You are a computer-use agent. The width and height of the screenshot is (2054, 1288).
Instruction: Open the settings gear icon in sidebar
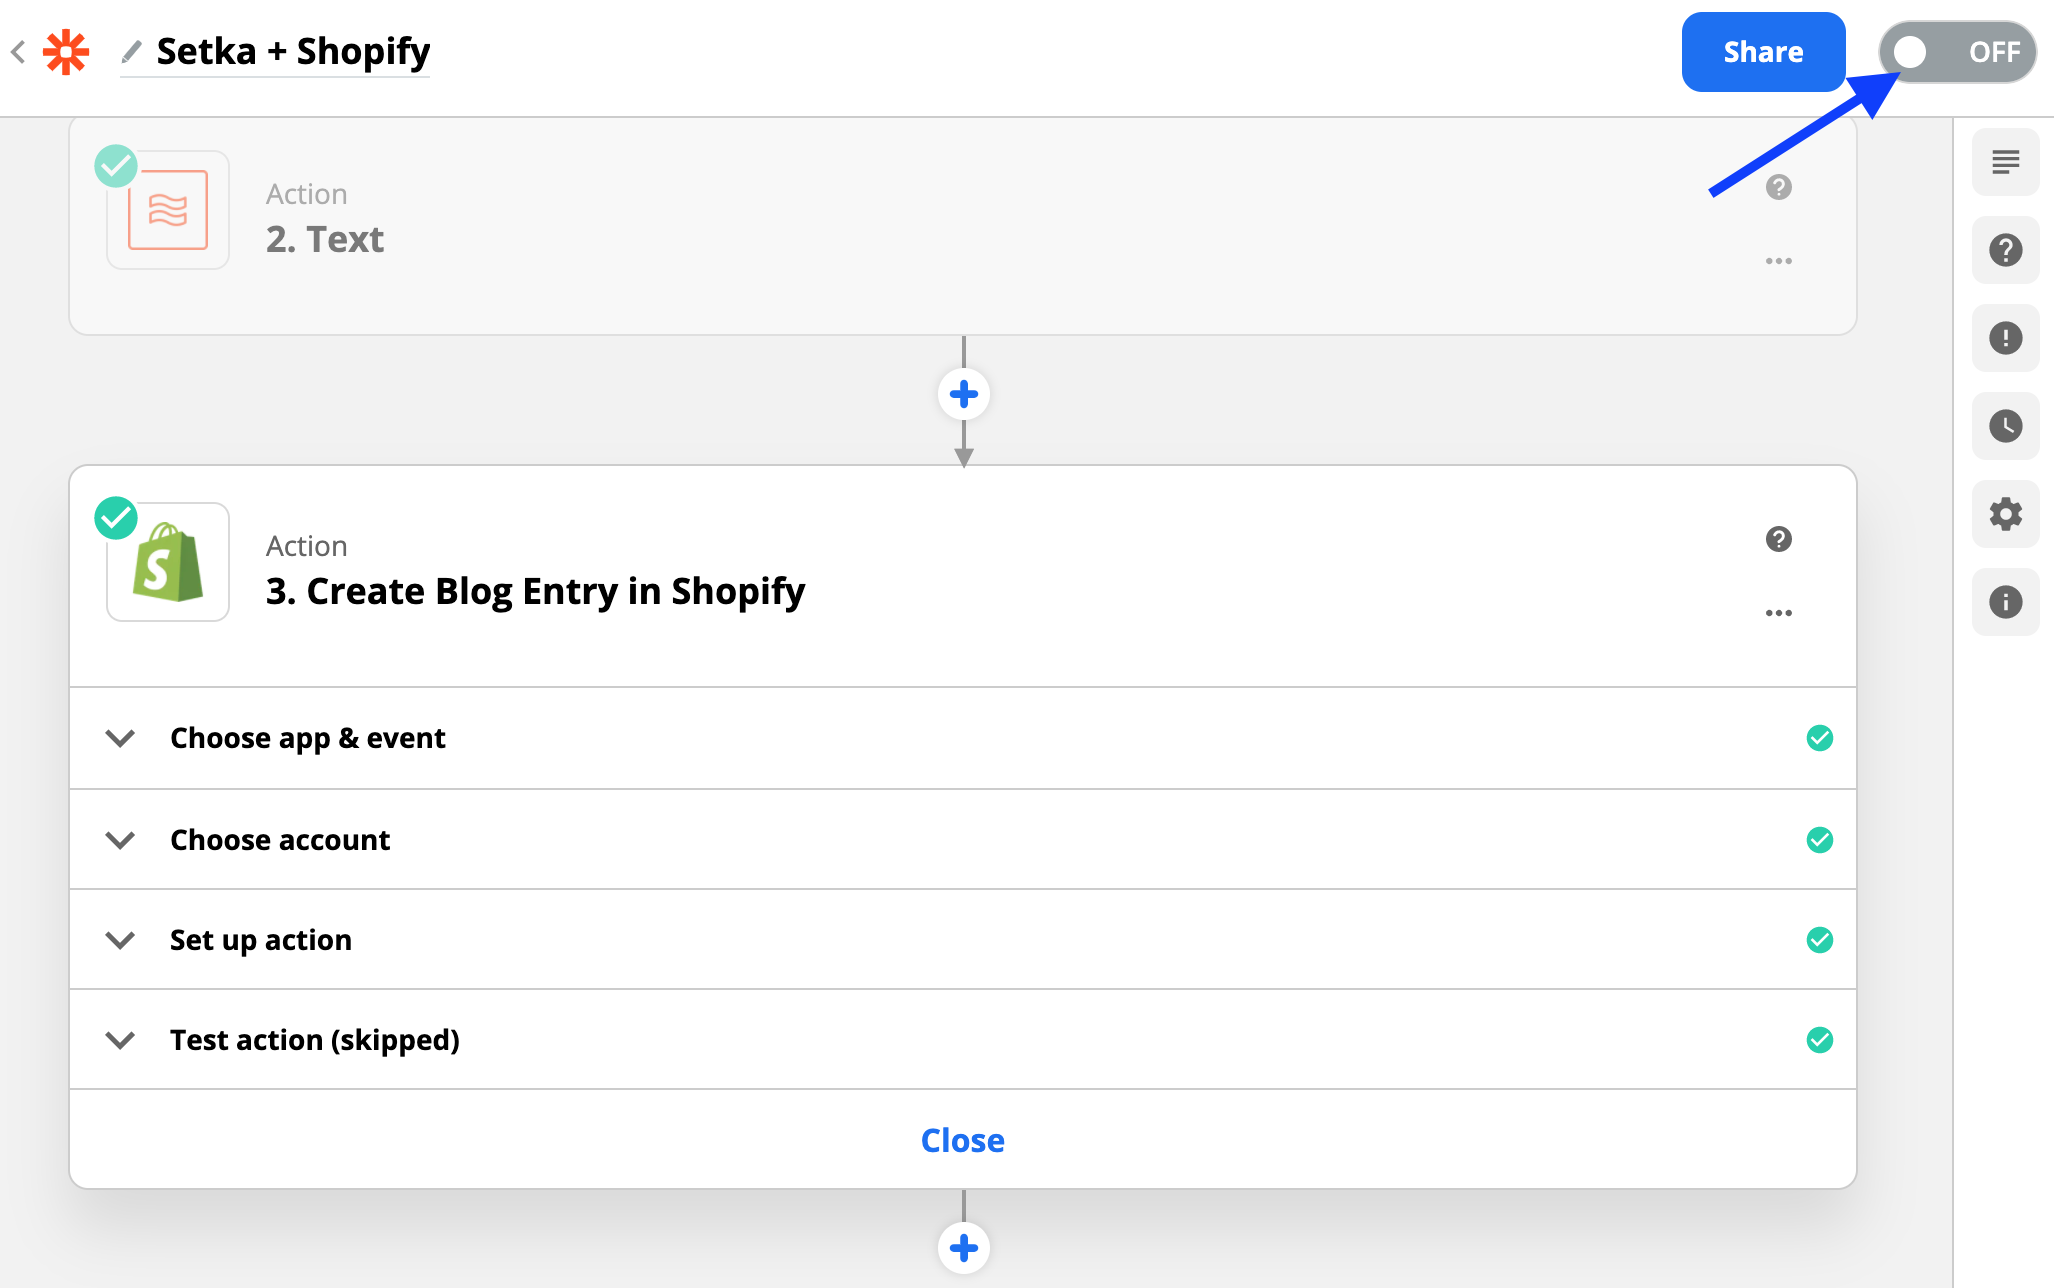coord(2005,514)
